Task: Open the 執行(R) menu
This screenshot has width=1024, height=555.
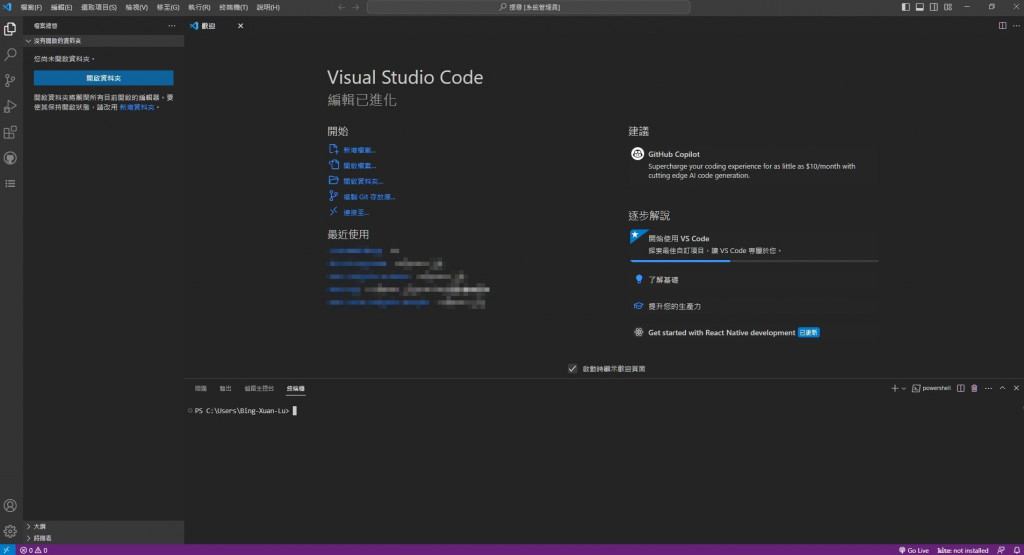Action: 199,7
